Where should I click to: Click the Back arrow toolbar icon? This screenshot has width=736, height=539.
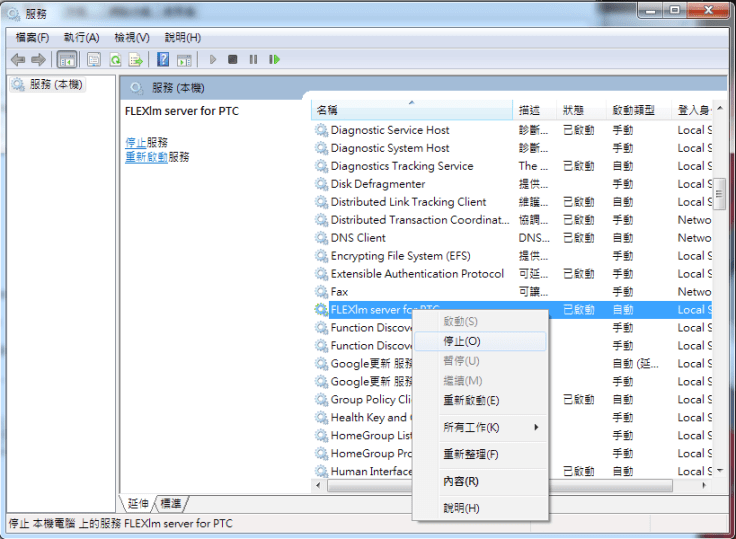tap(18, 60)
